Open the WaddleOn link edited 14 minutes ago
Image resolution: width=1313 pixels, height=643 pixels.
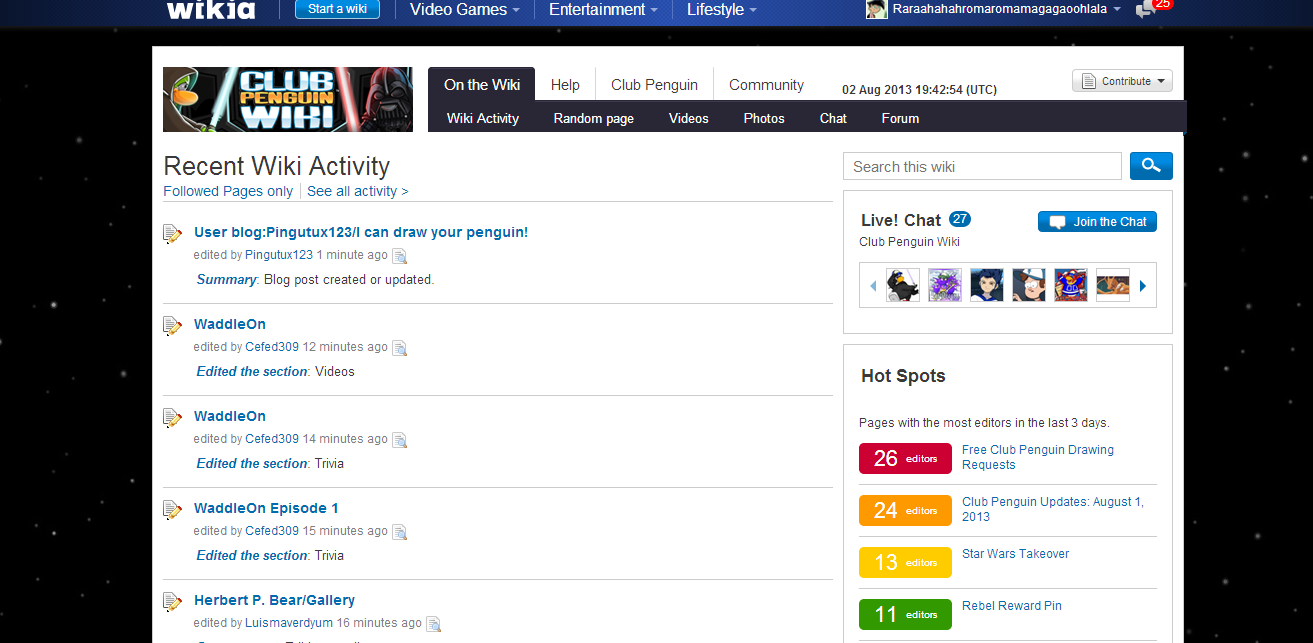click(x=230, y=416)
